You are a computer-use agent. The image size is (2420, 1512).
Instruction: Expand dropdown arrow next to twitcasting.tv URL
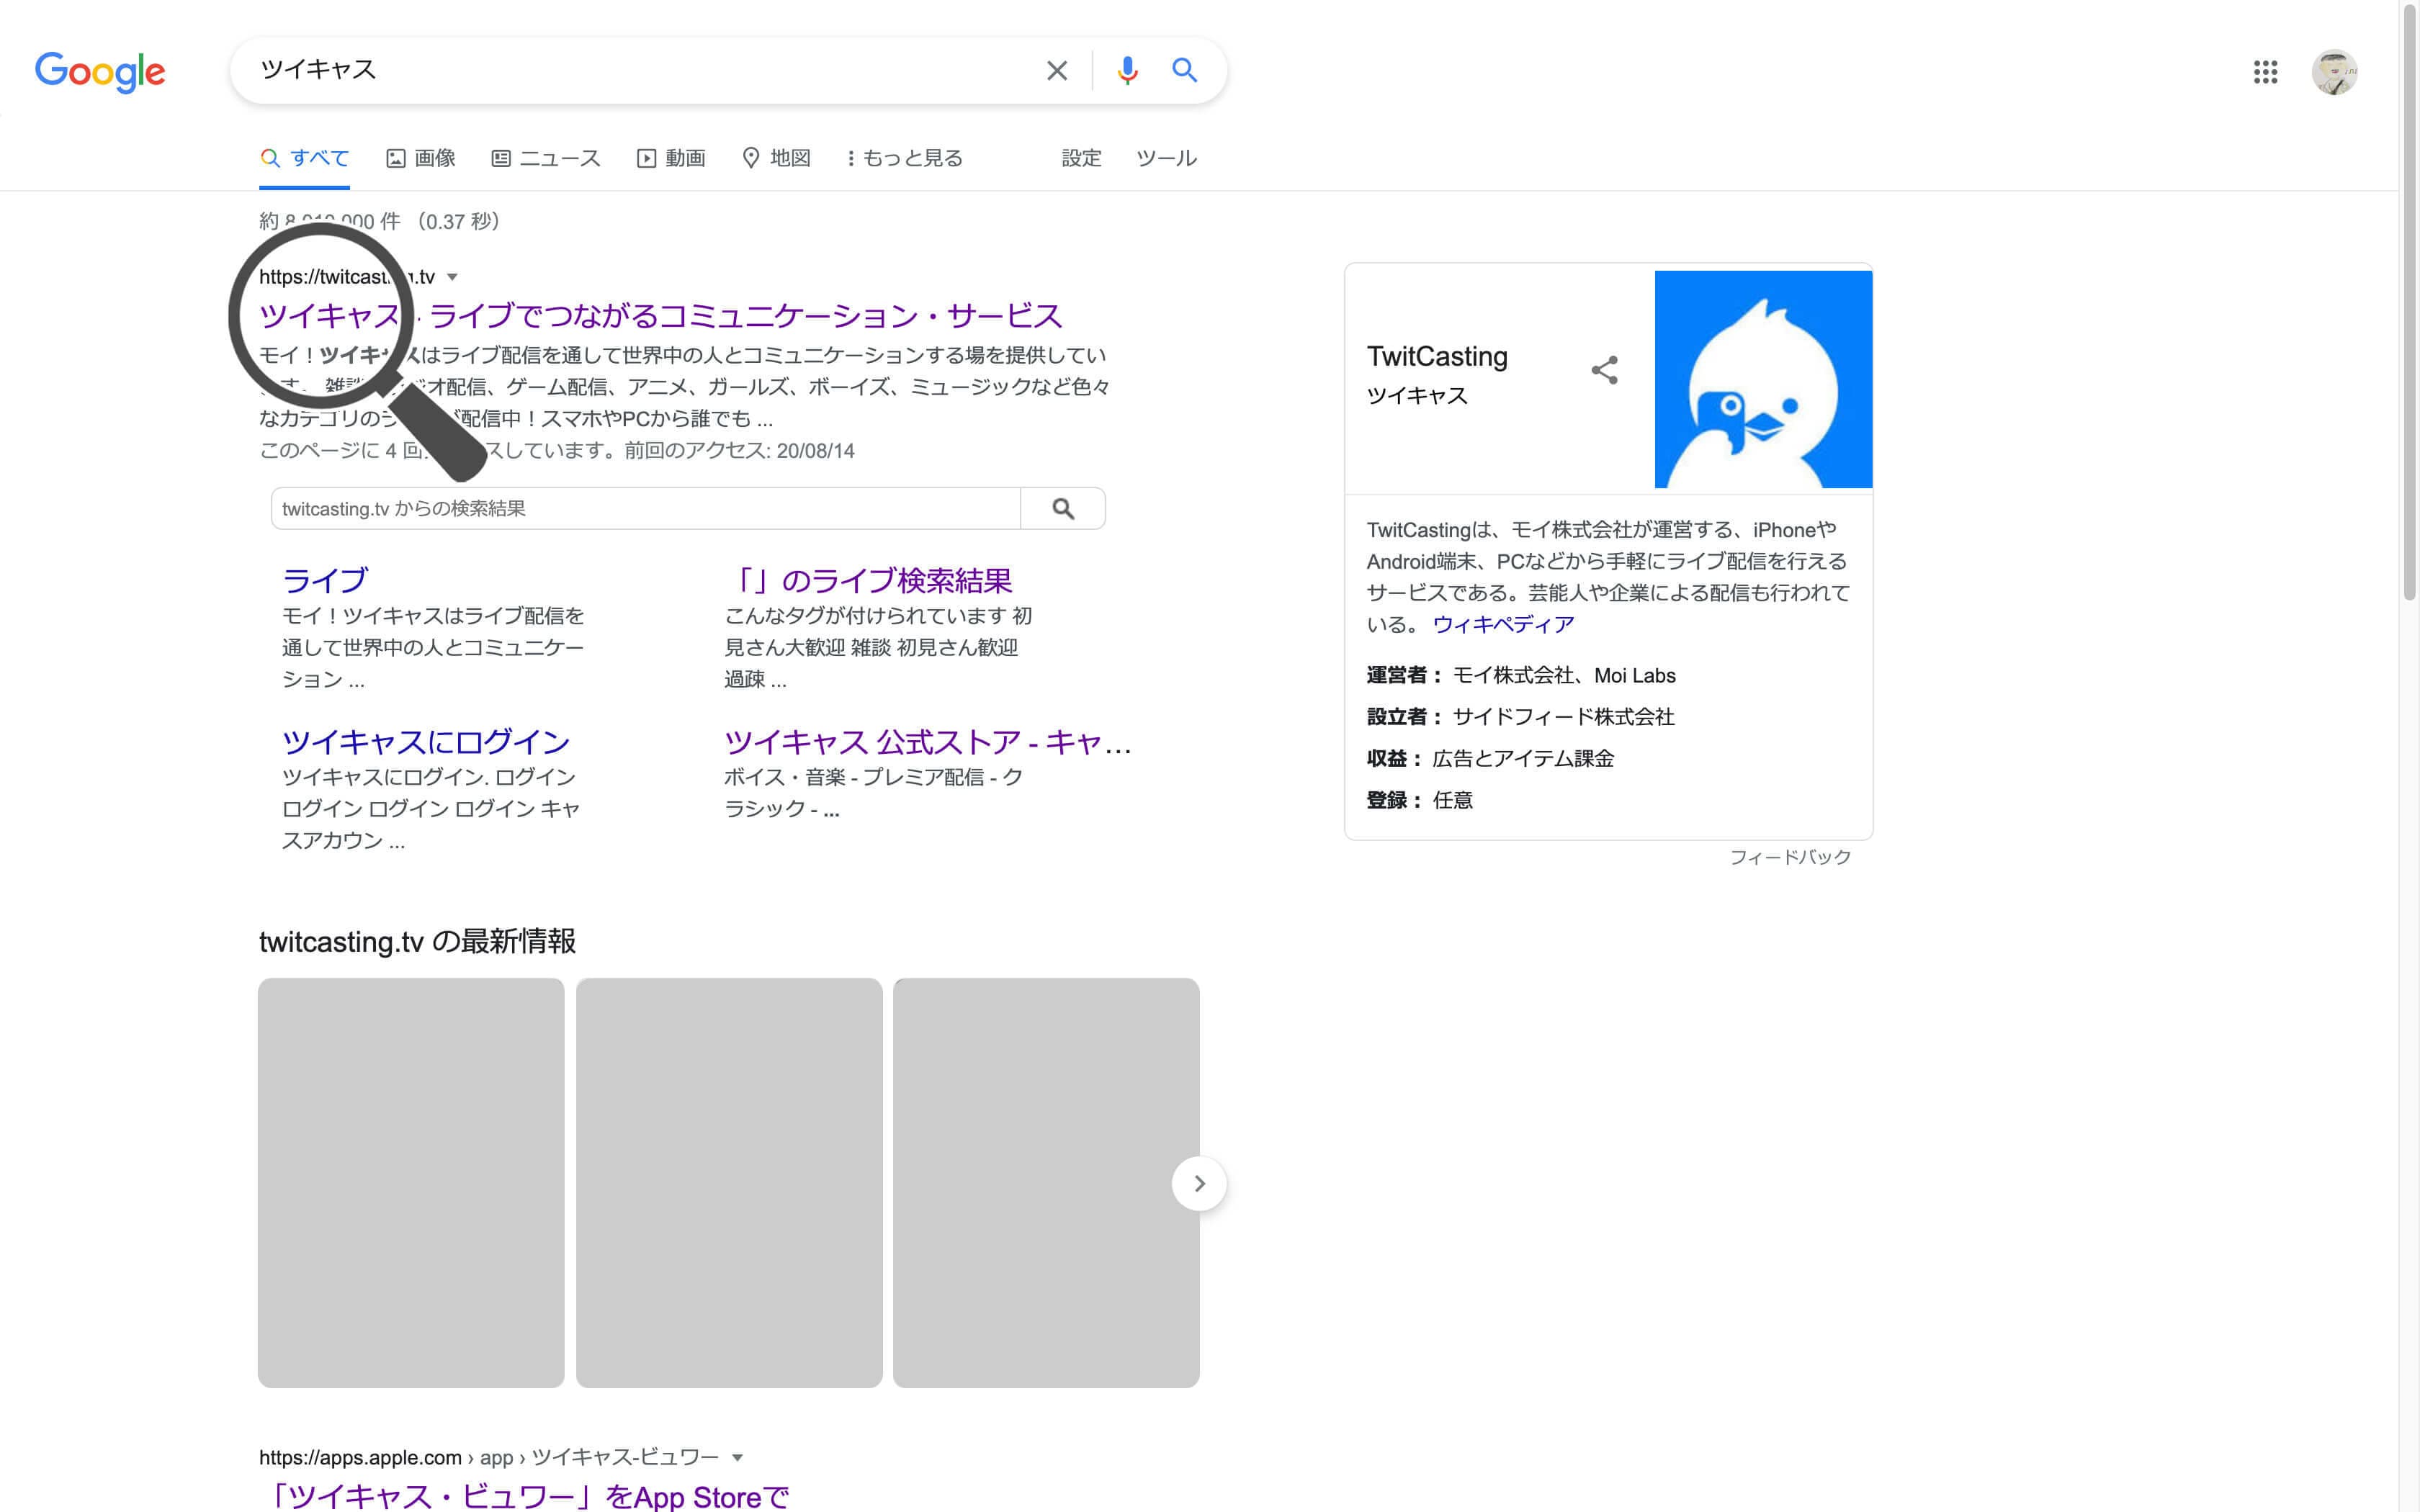pos(452,277)
